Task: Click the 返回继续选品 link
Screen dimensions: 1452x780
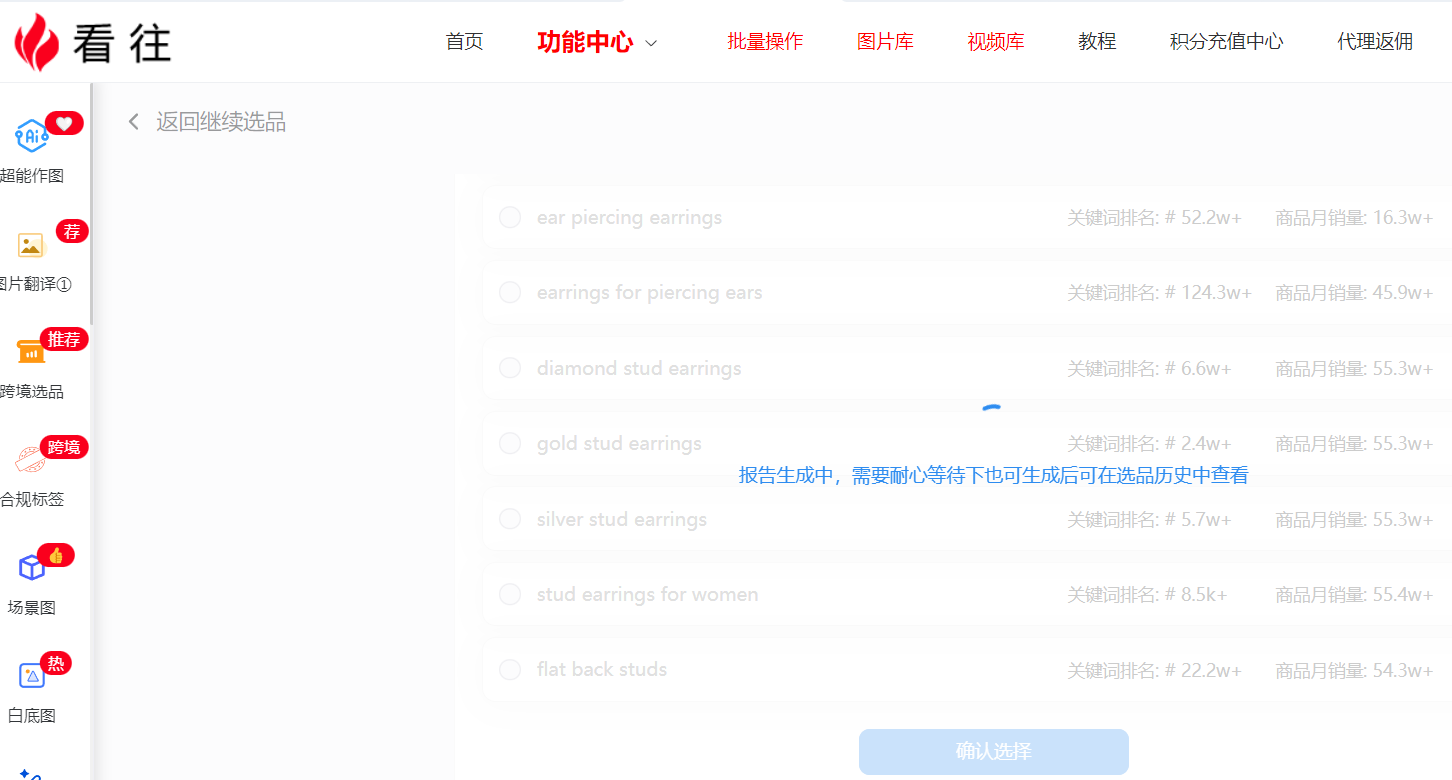Action: [x=221, y=122]
